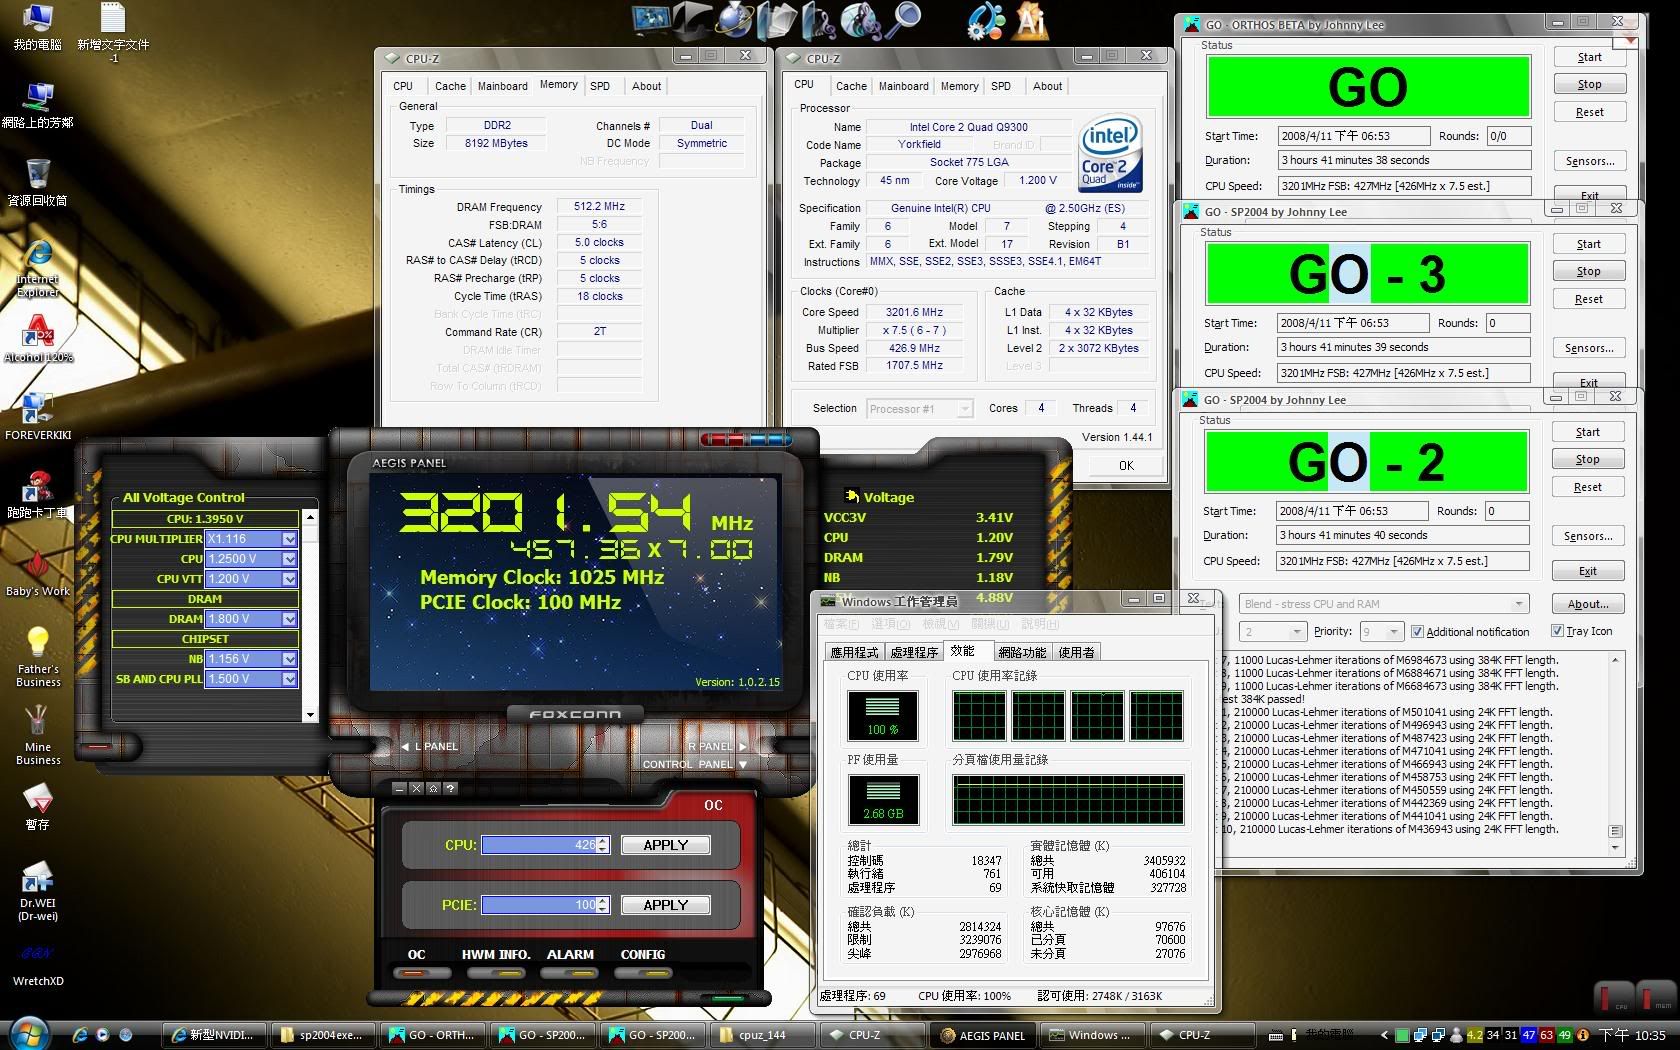The width and height of the screenshot is (1680, 1050).
Task: Switch to SPD tab in left CPU-Z
Action: tap(600, 86)
